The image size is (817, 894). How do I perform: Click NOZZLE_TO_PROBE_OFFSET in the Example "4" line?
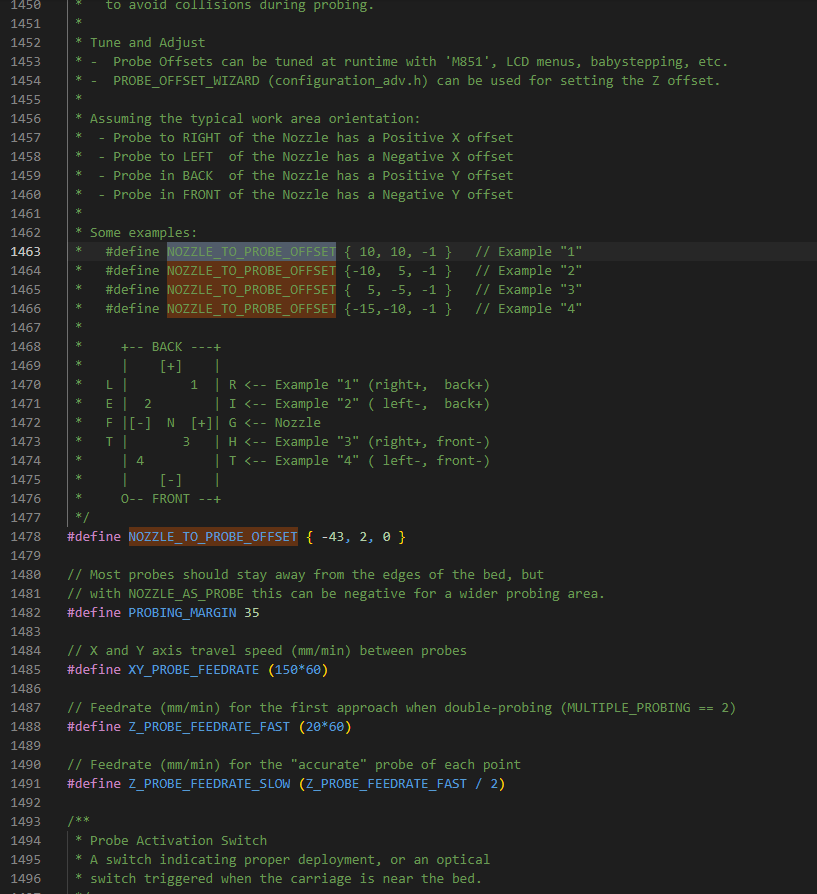click(x=251, y=308)
